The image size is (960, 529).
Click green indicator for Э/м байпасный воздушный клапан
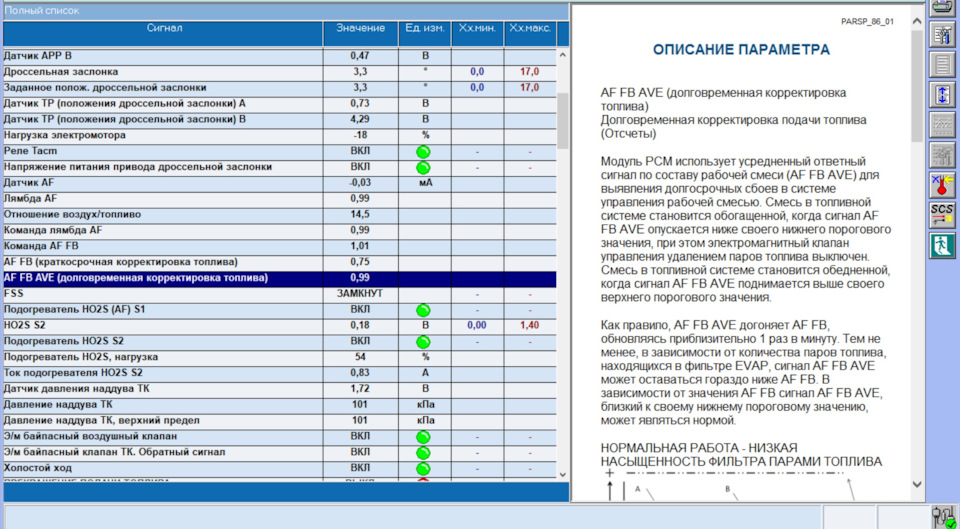point(423,437)
